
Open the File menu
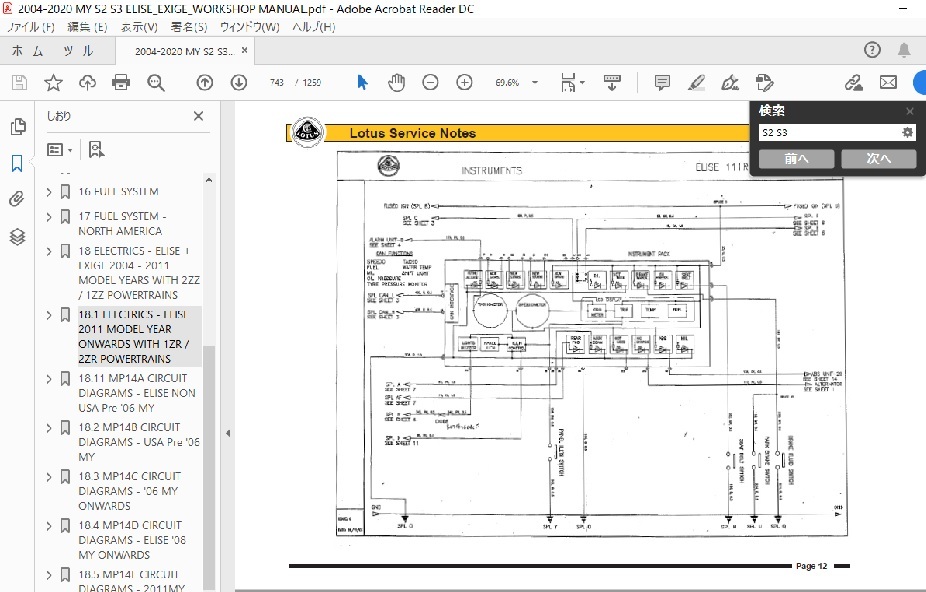[x=31, y=27]
